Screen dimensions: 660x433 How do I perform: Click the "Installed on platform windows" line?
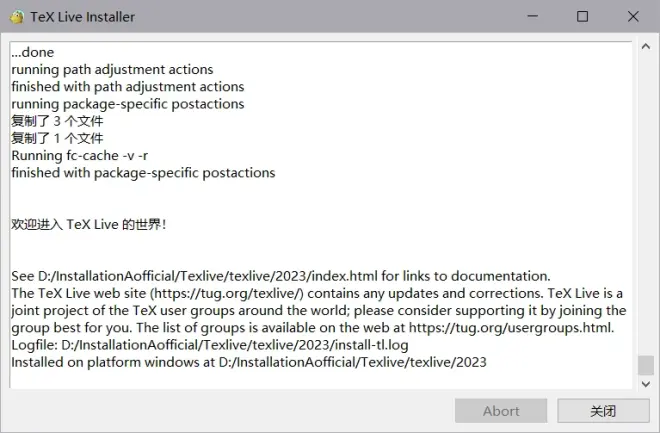point(249,362)
